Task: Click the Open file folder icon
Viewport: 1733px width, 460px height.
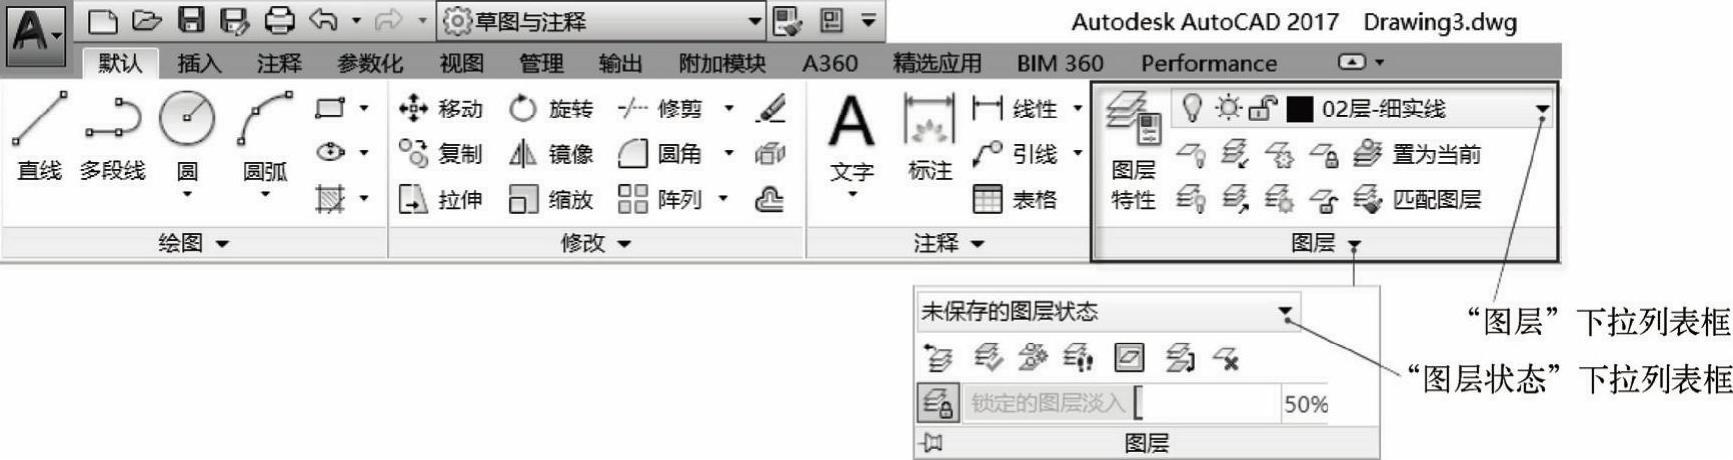Action: coord(147,20)
